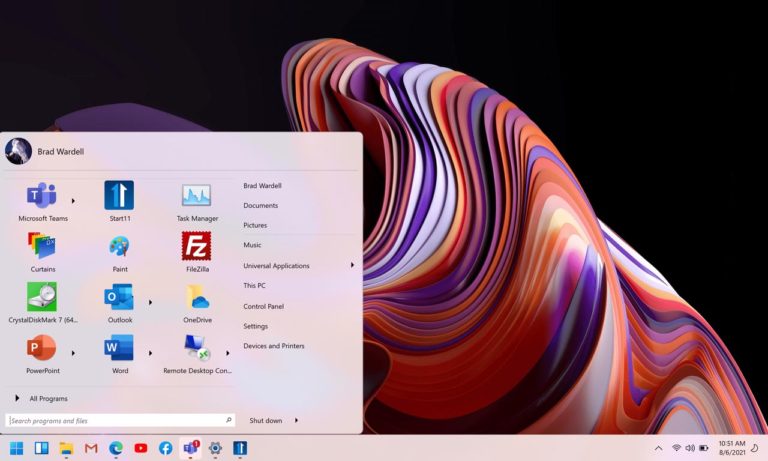Open Facebook taskbar icon

[x=166, y=448]
